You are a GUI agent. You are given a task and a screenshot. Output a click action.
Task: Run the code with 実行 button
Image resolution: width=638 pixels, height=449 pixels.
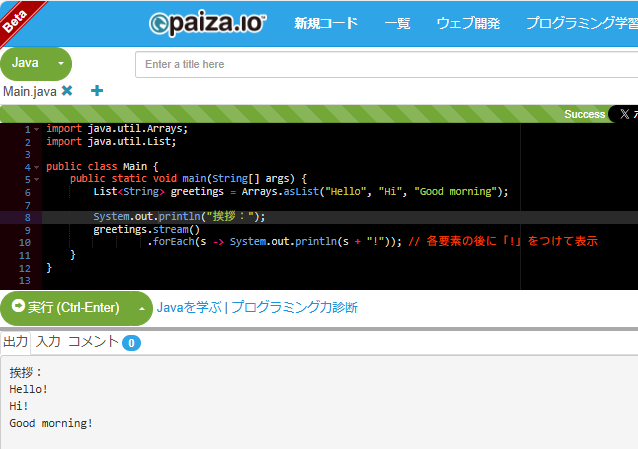pyautogui.click(x=66, y=308)
